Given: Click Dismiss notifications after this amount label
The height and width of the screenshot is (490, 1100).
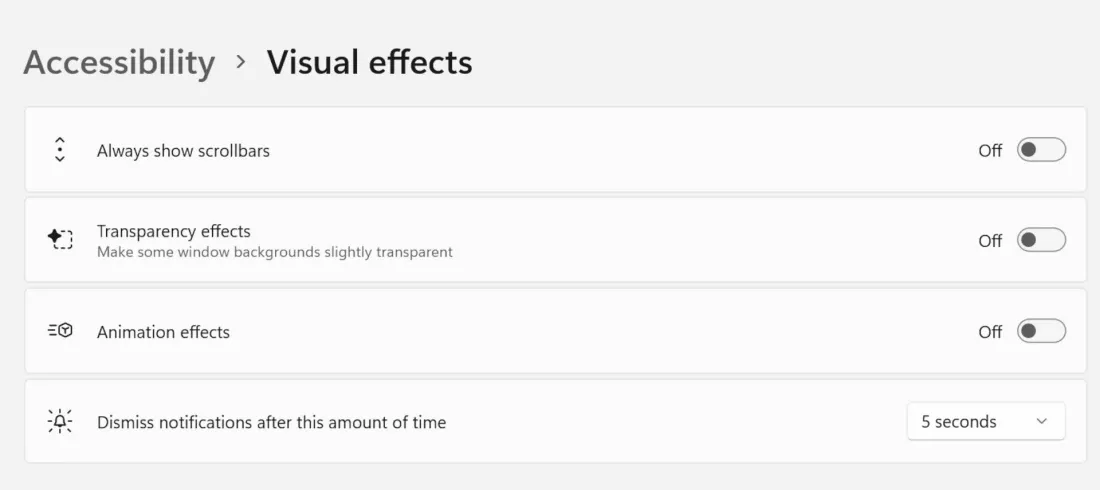Looking at the screenshot, I should point(271,422).
